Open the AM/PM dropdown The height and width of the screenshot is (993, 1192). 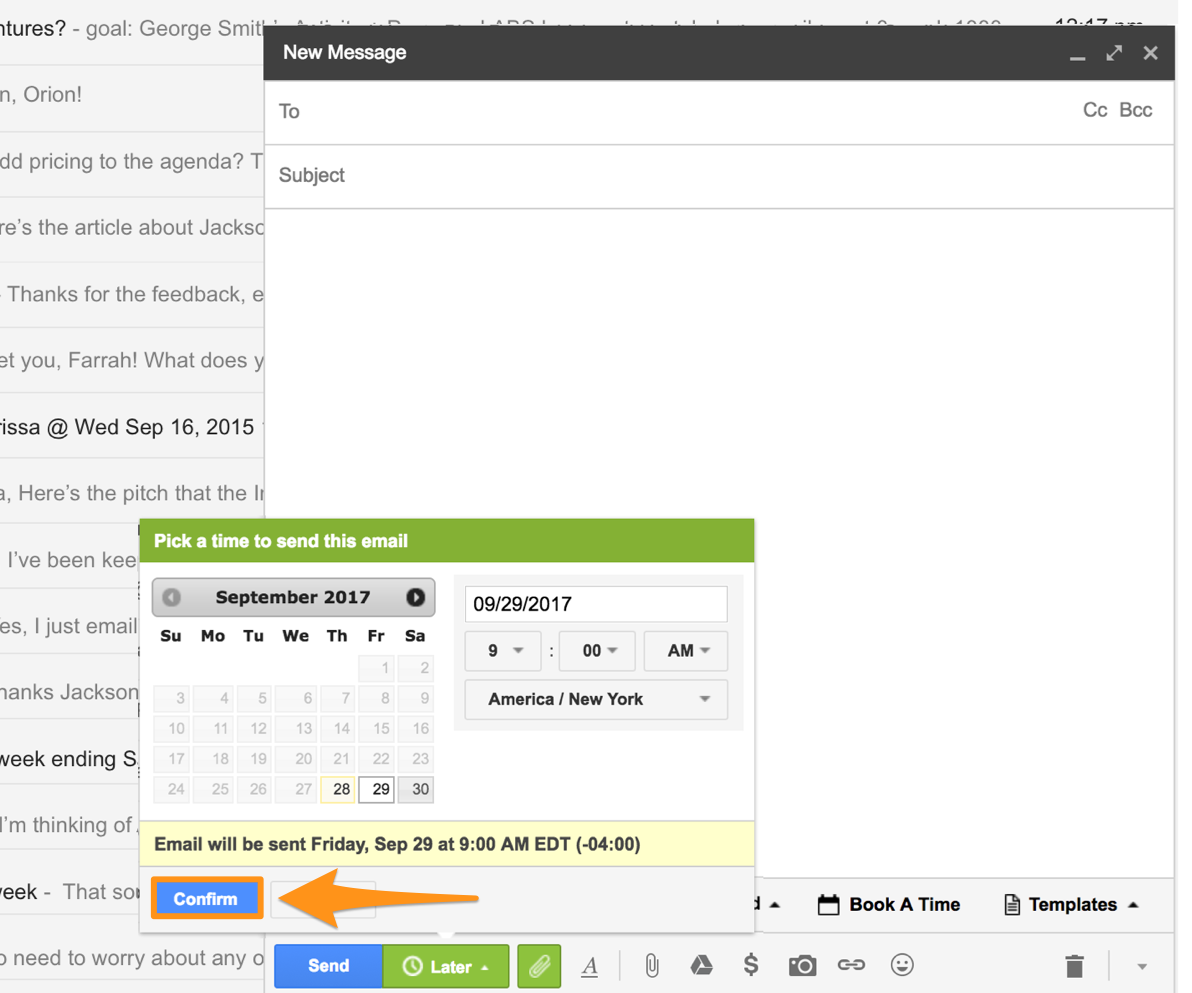pyautogui.click(x=685, y=651)
